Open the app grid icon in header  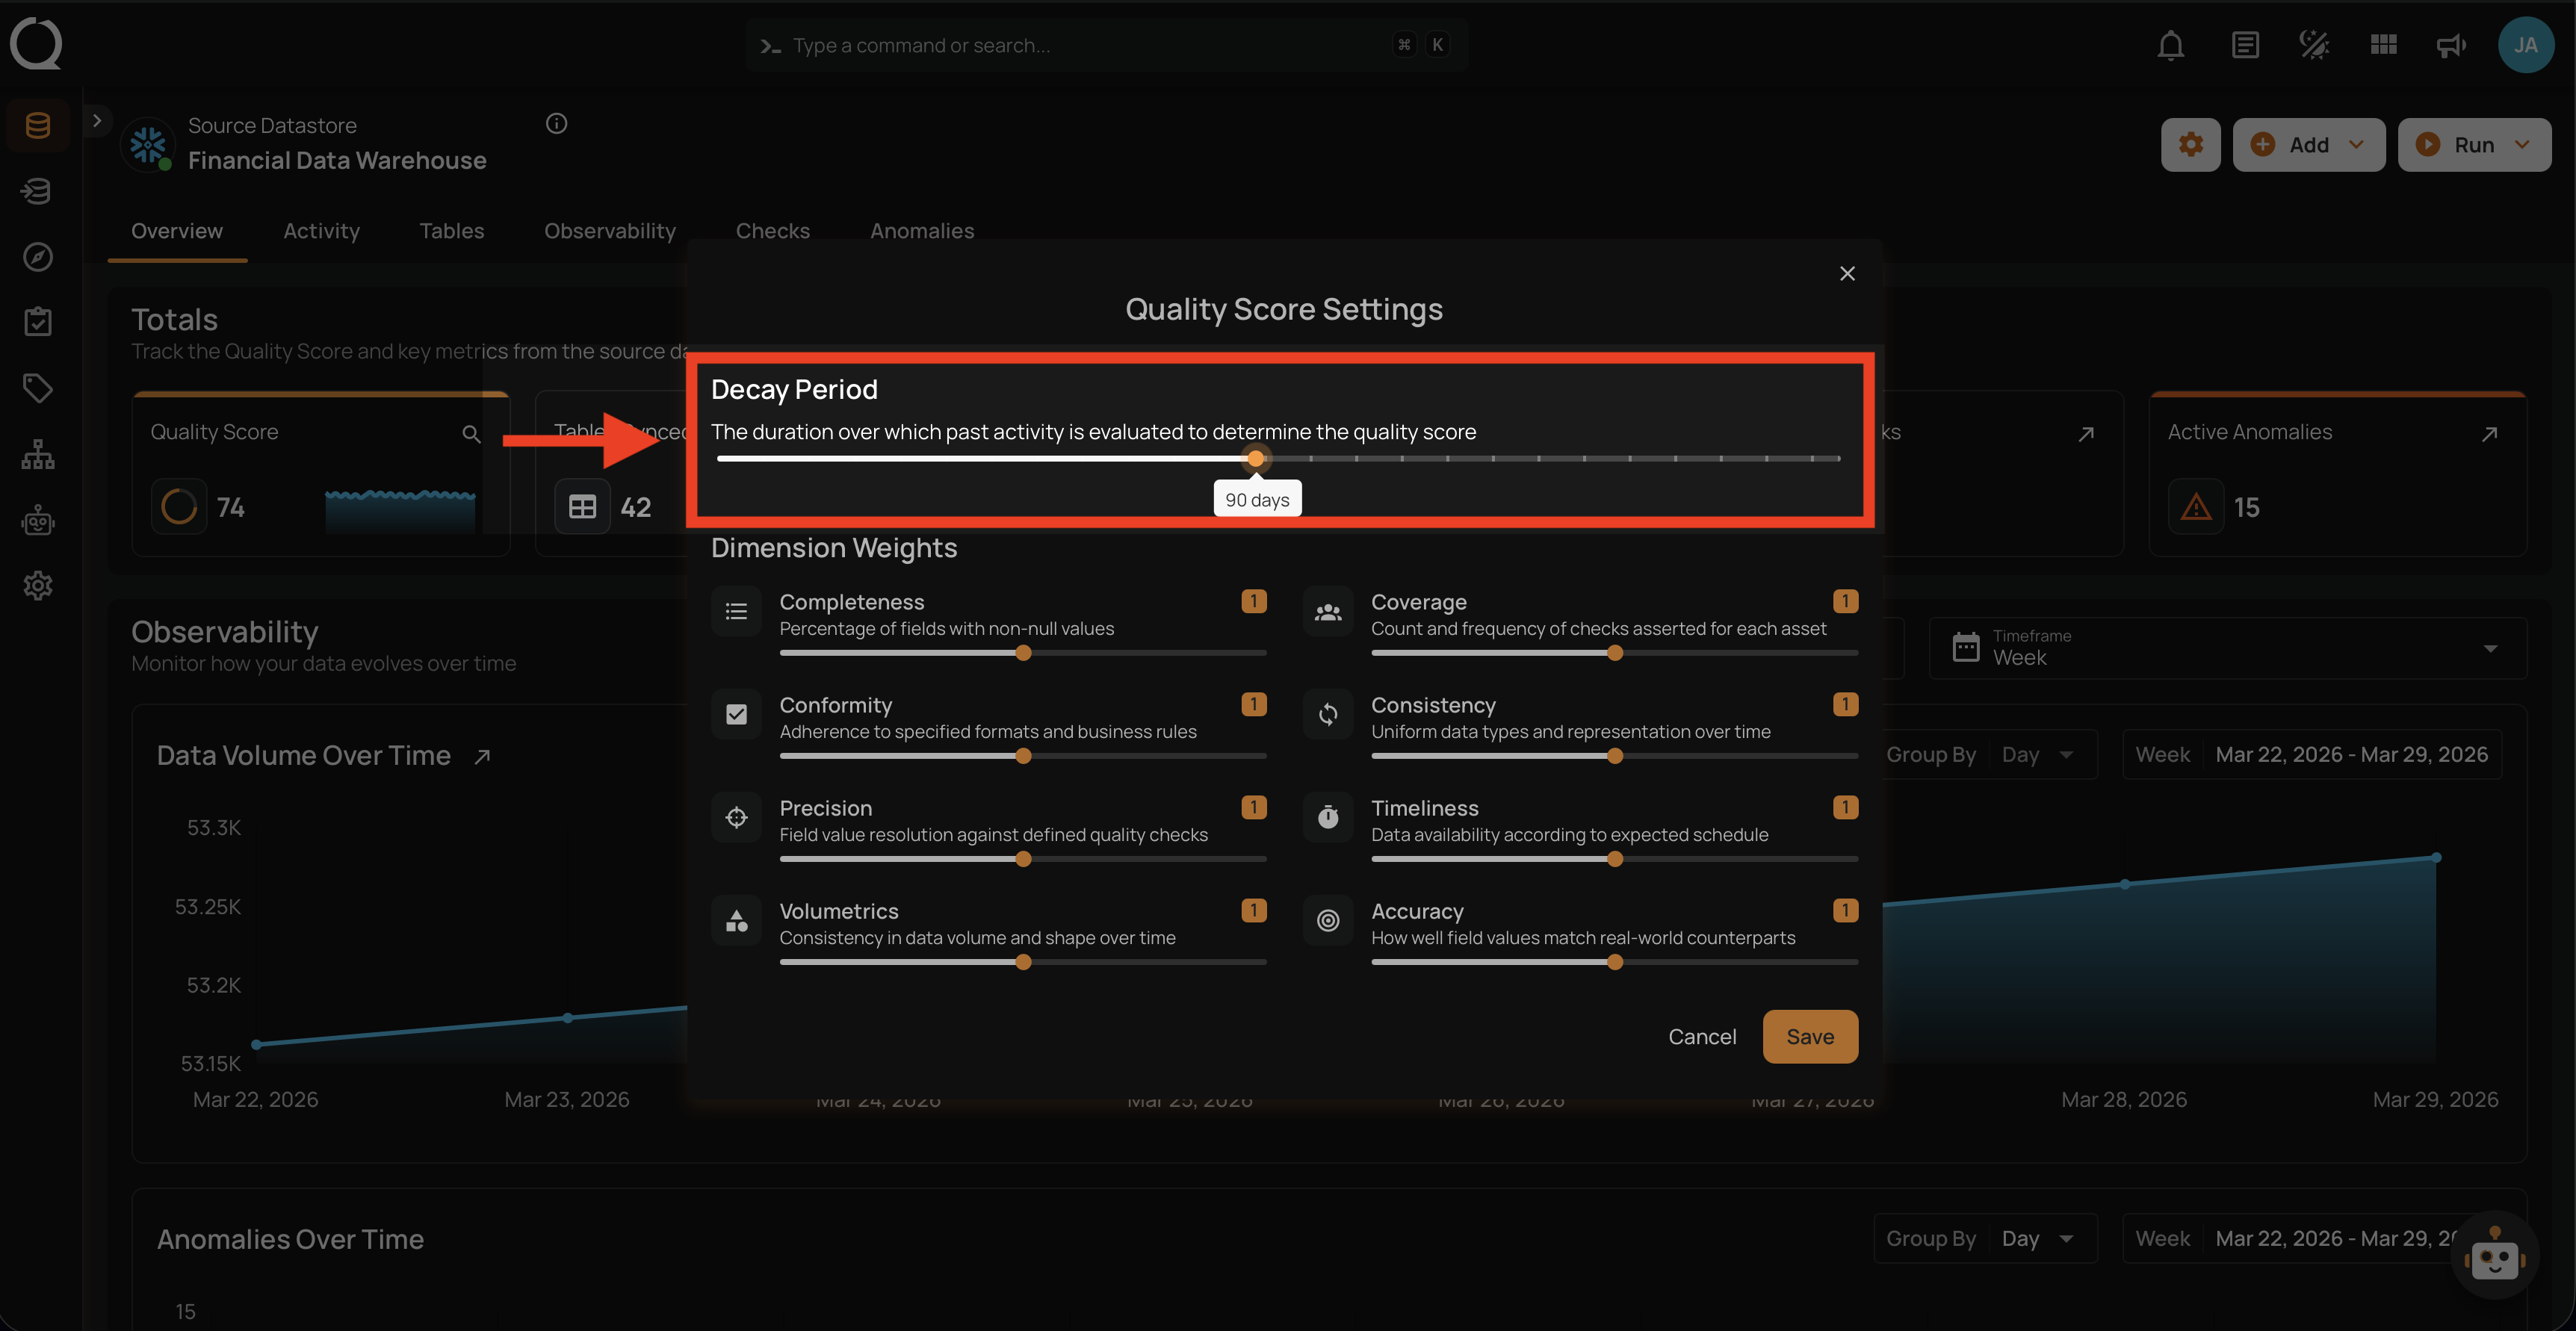pos(2383,45)
